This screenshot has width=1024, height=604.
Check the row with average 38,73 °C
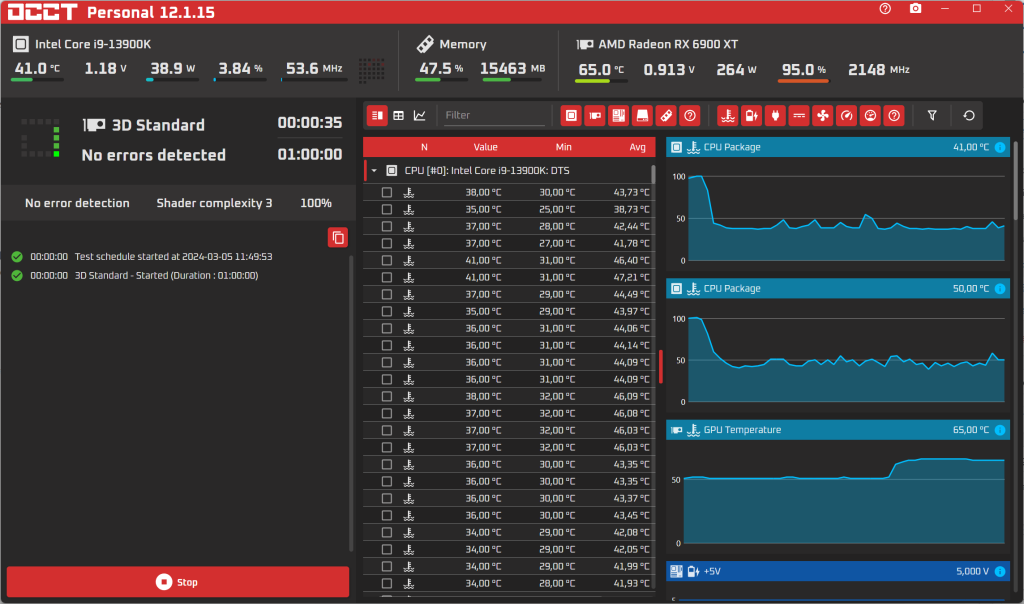tap(387, 210)
